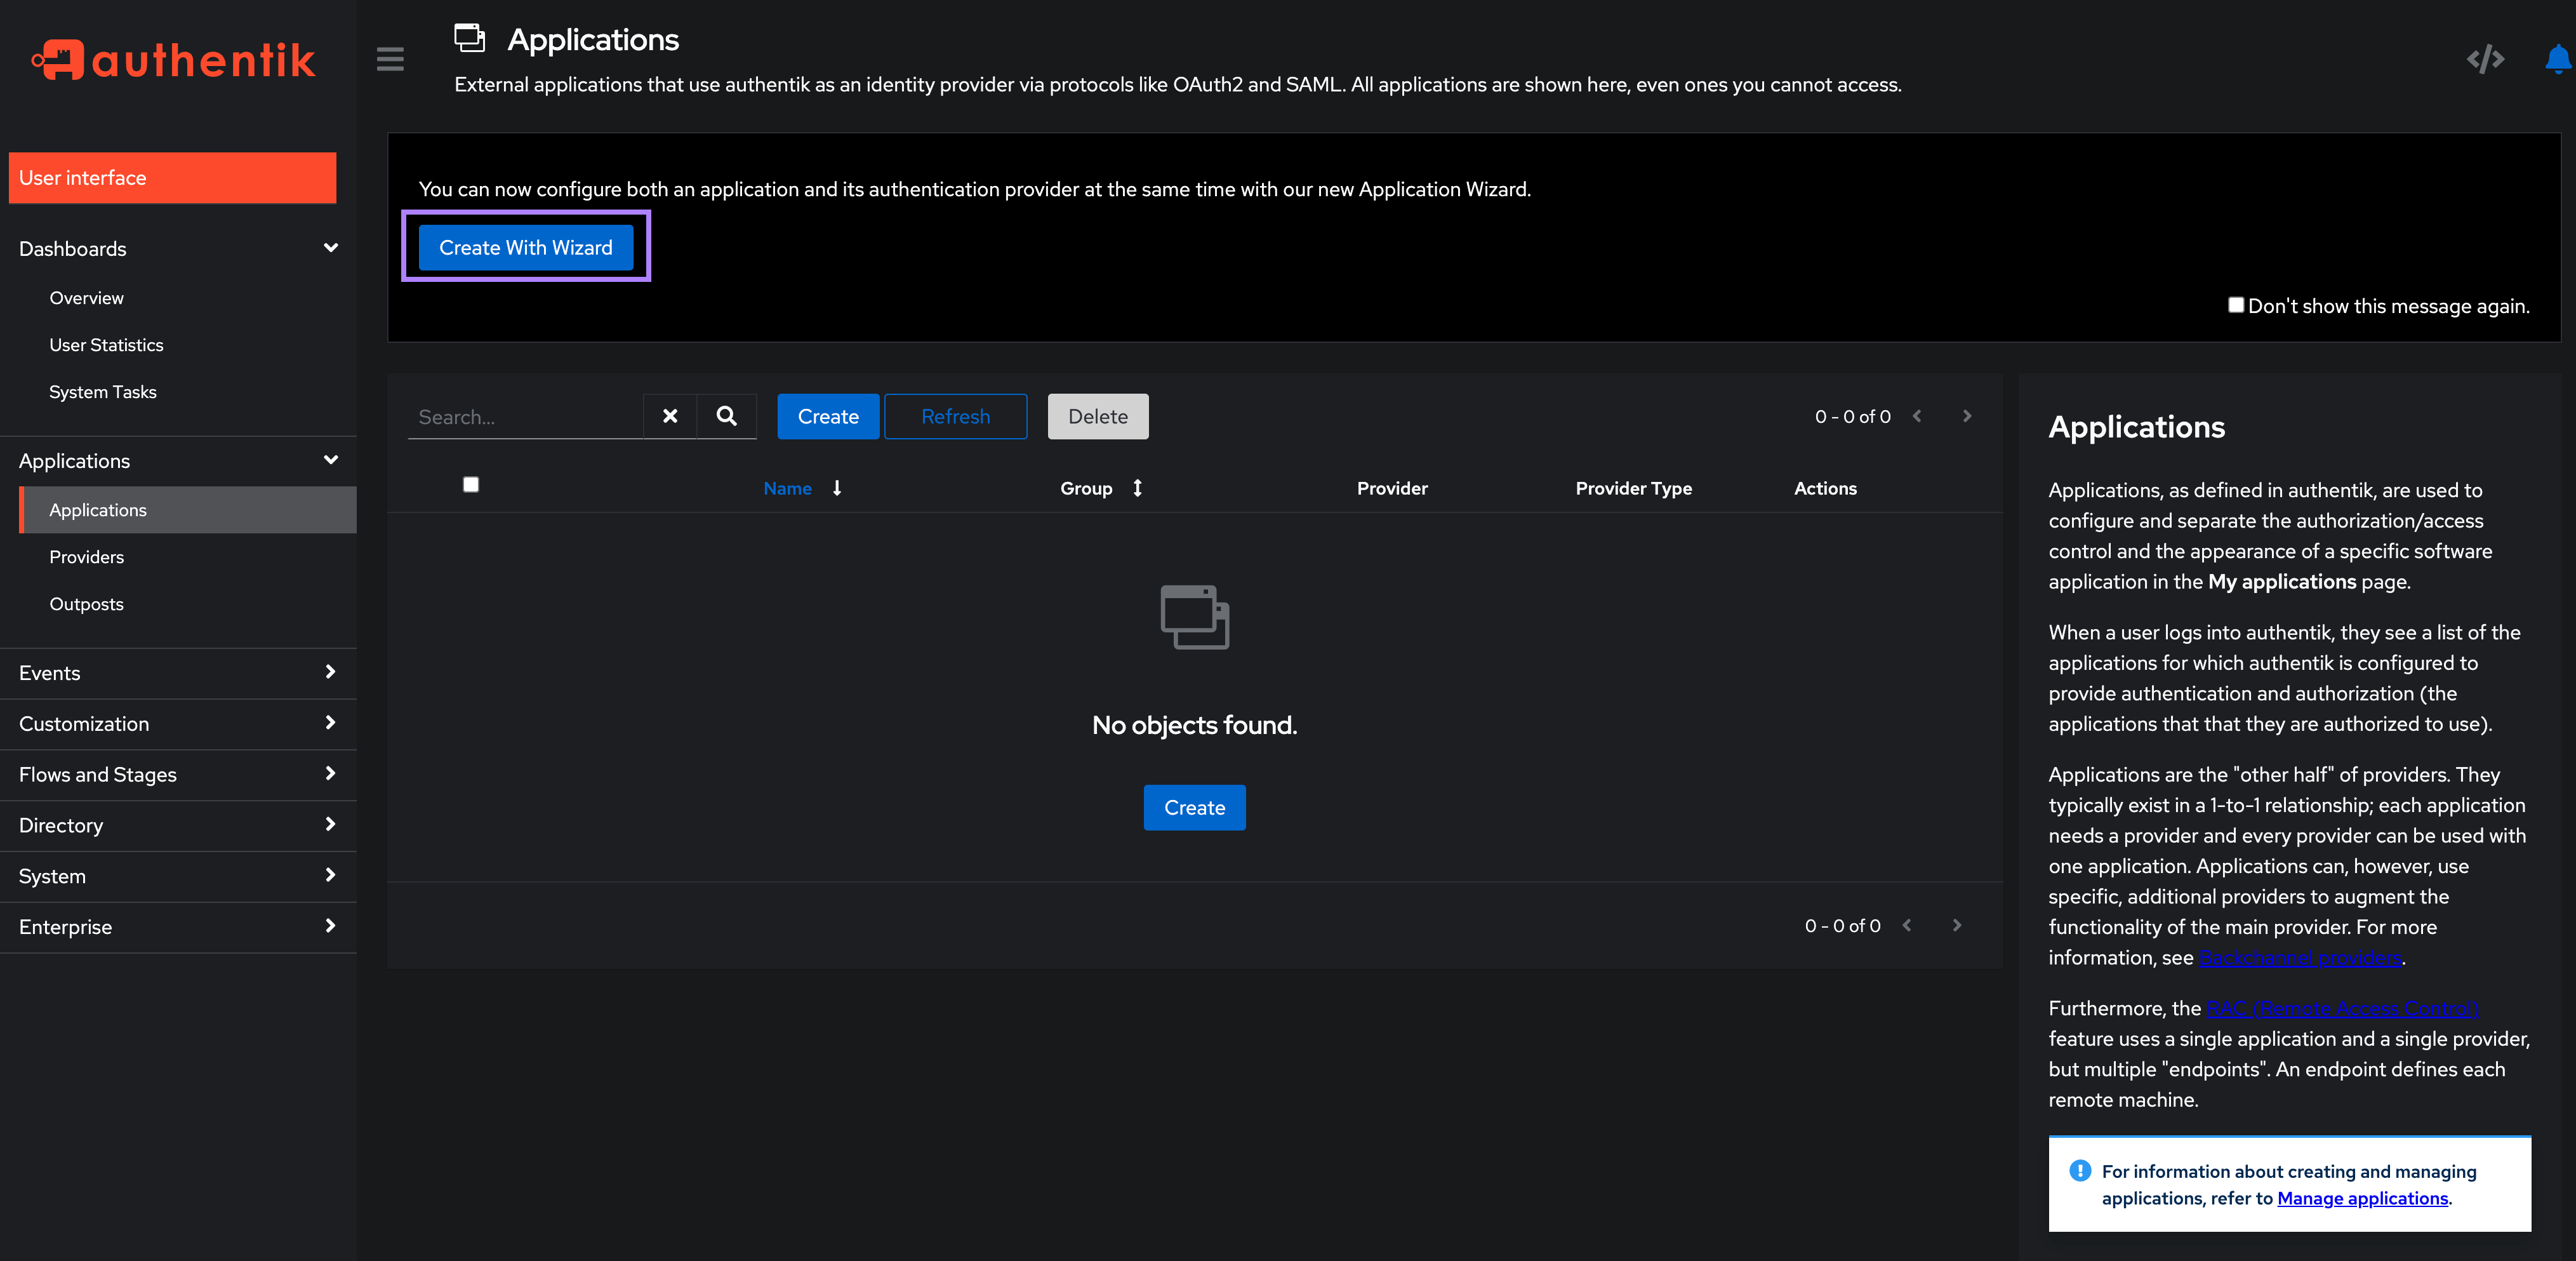This screenshot has width=2576, height=1261.
Task: Select Outposts in the sidebar
Action: point(86,604)
